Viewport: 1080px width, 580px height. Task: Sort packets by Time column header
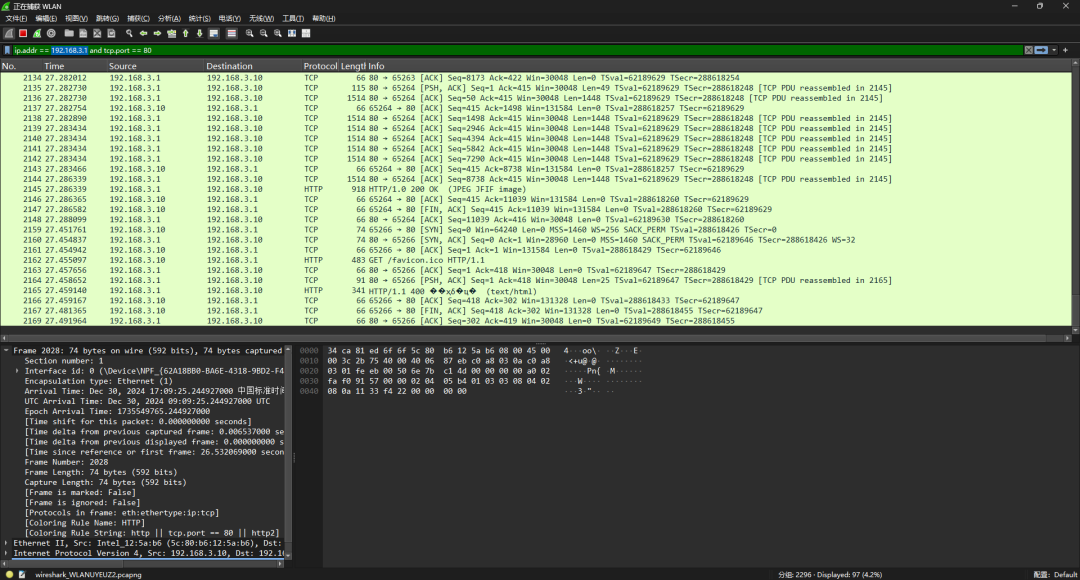(74, 66)
